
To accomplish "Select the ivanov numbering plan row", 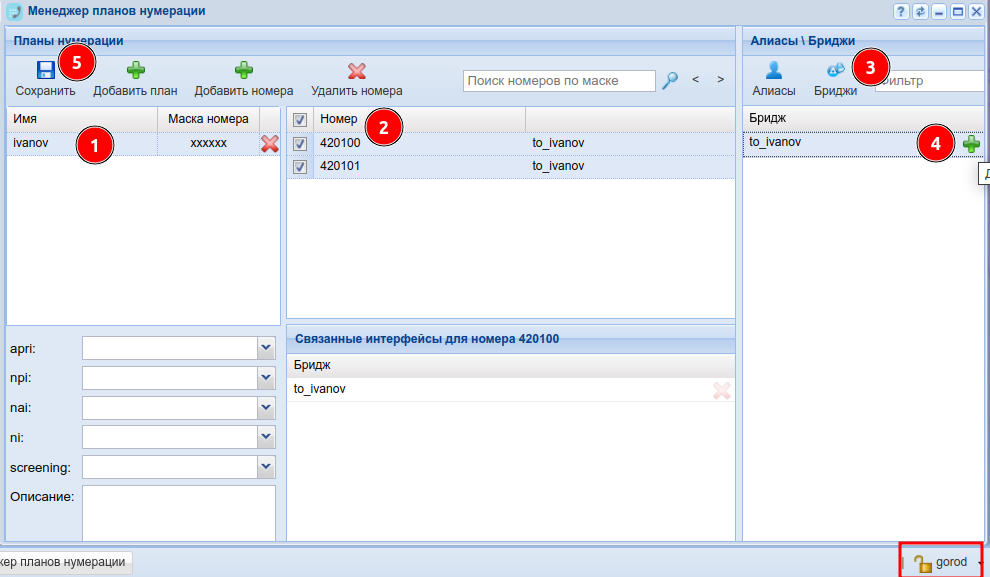I will [143, 143].
